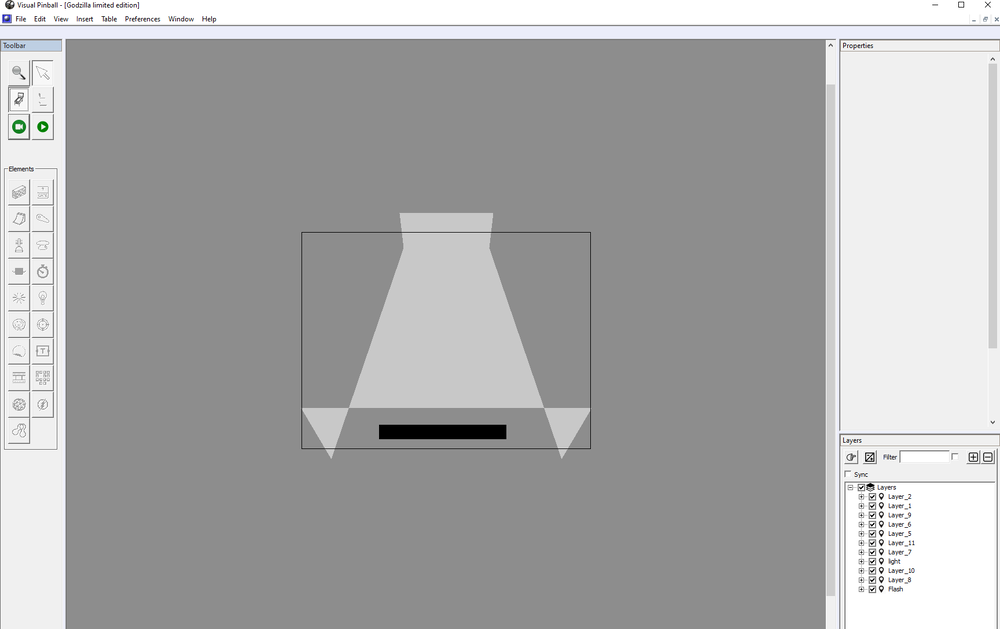This screenshot has height=629, width=1000.
Task: Uncheck Layer_1 visibility checkbox
Action: 872,506
